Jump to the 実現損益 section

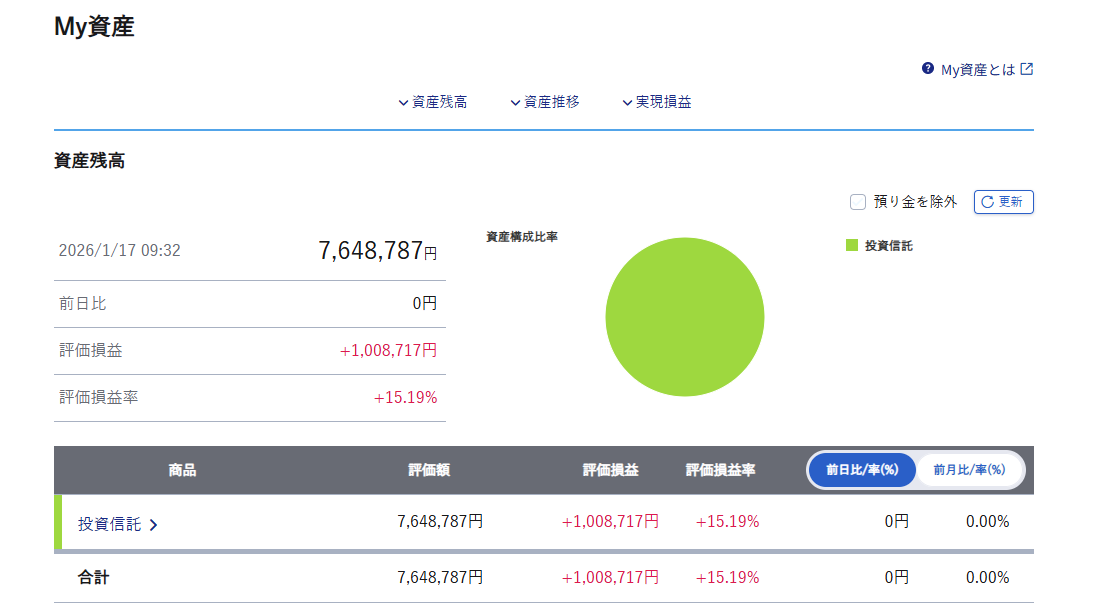(663, 102)
